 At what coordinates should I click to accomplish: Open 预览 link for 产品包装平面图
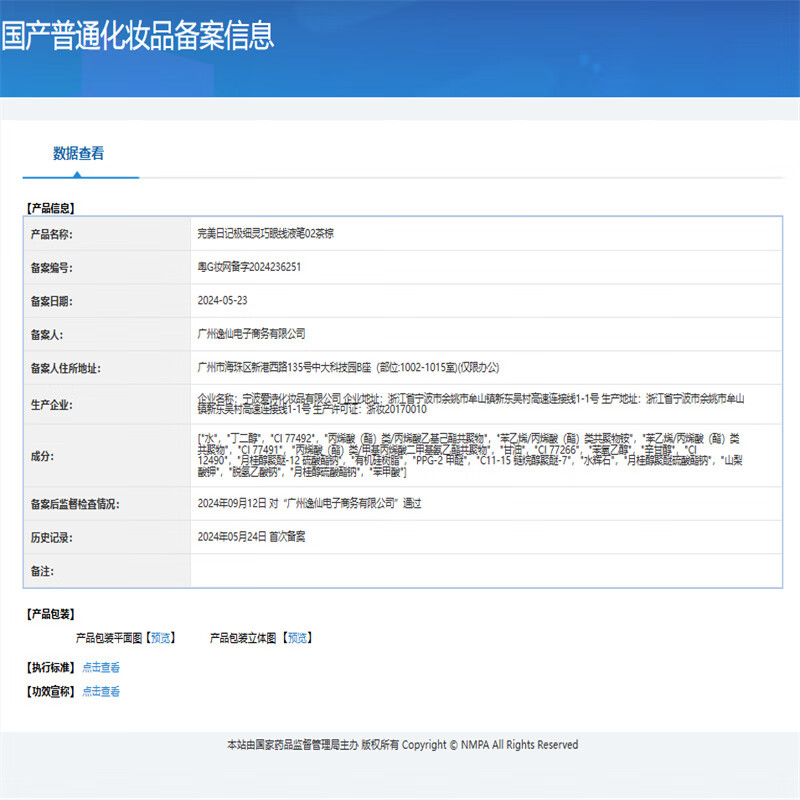[161, 637]
